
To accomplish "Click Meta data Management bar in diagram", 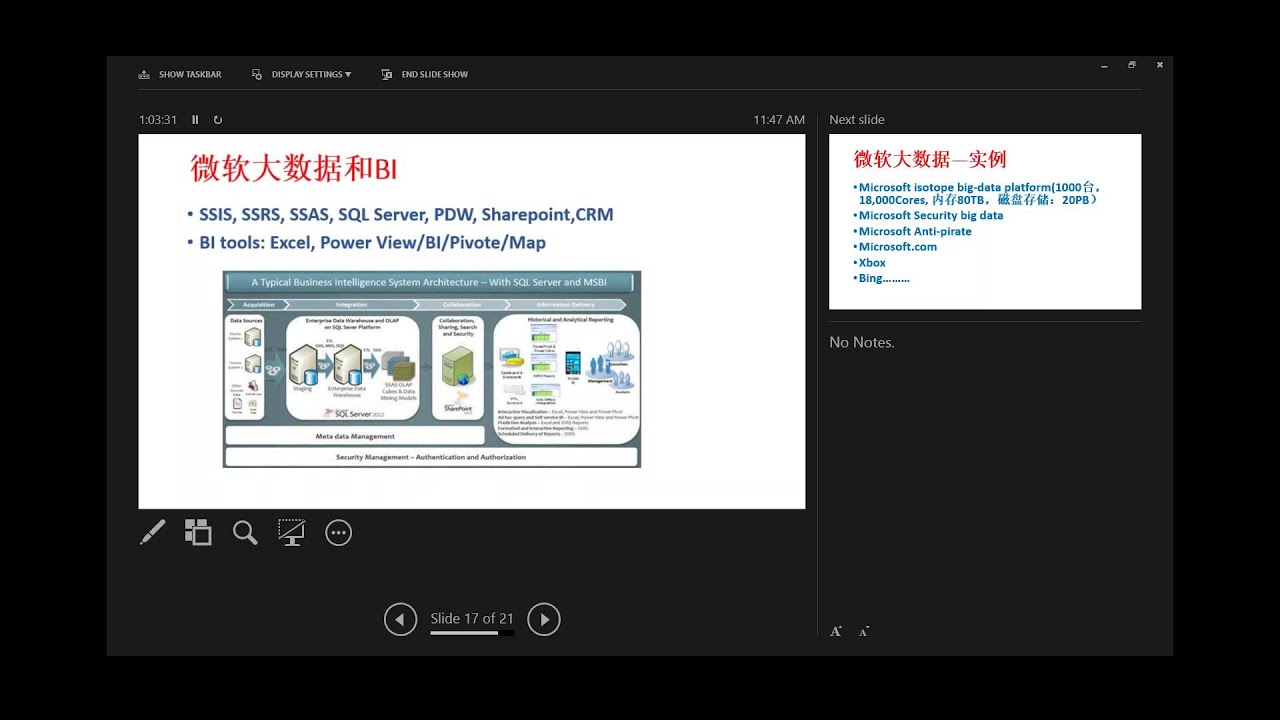I will [356, 436].
